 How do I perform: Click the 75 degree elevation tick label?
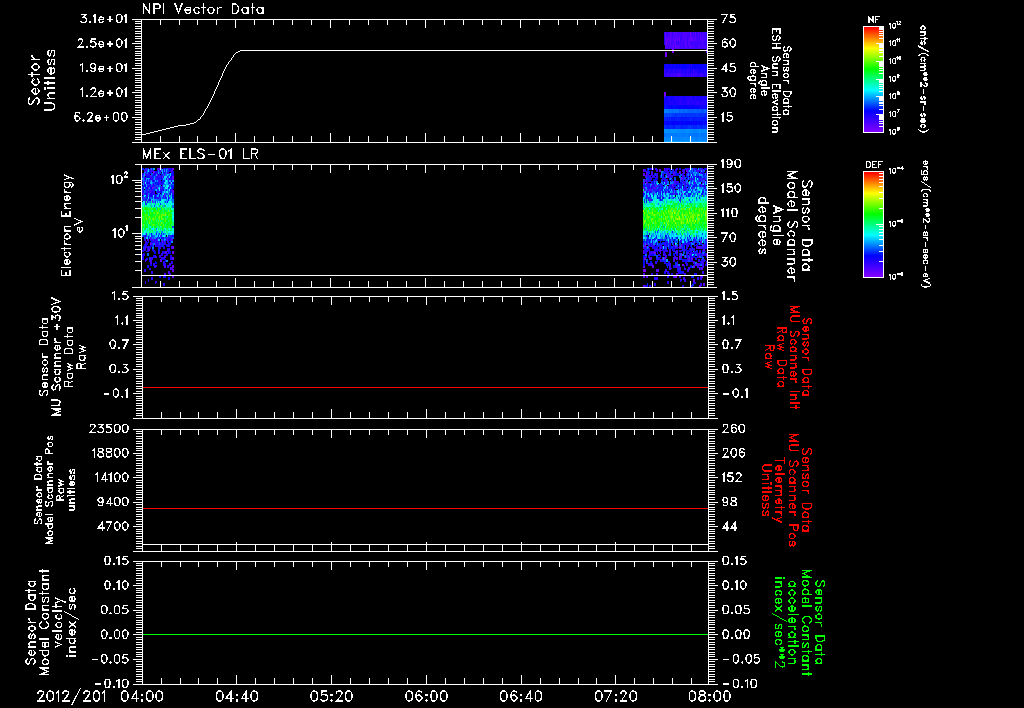729,18
